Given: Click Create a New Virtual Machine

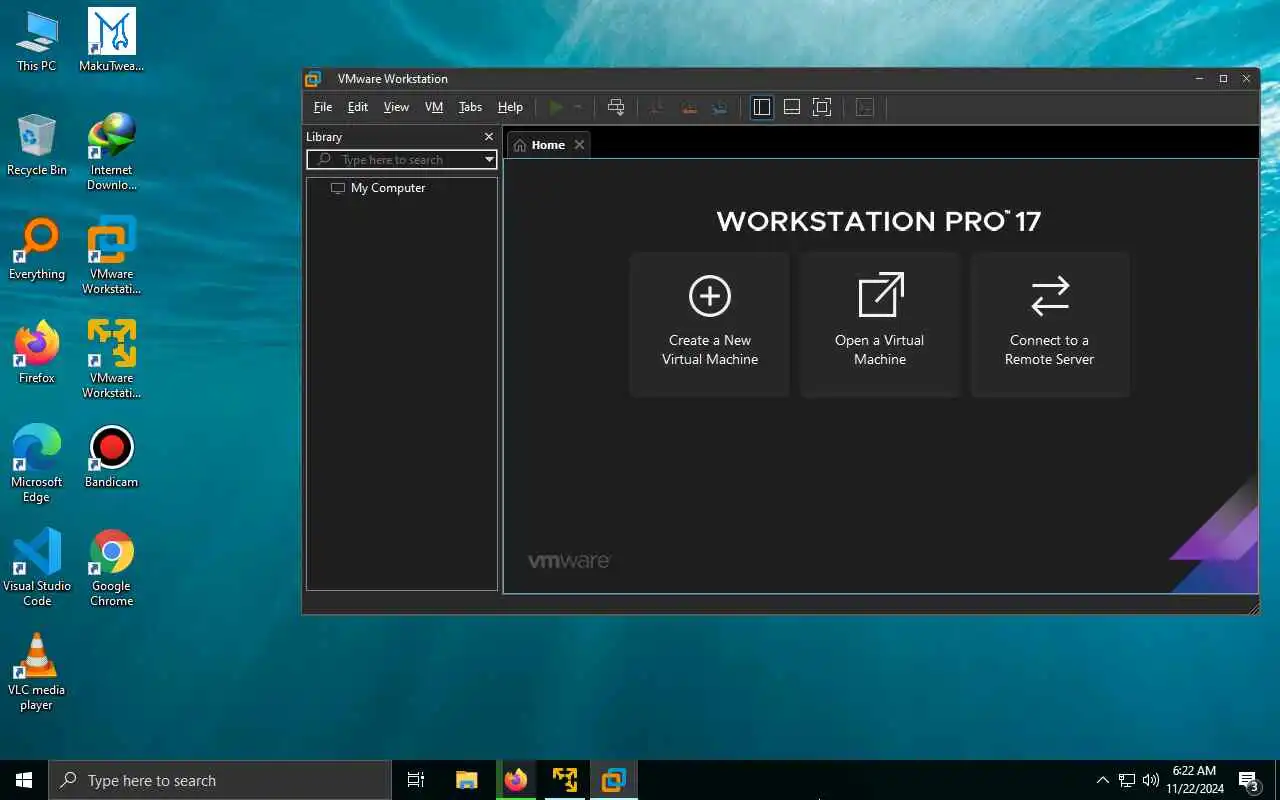Looking at the screenshot, I should pyautogui.click(x=710, y=324).
